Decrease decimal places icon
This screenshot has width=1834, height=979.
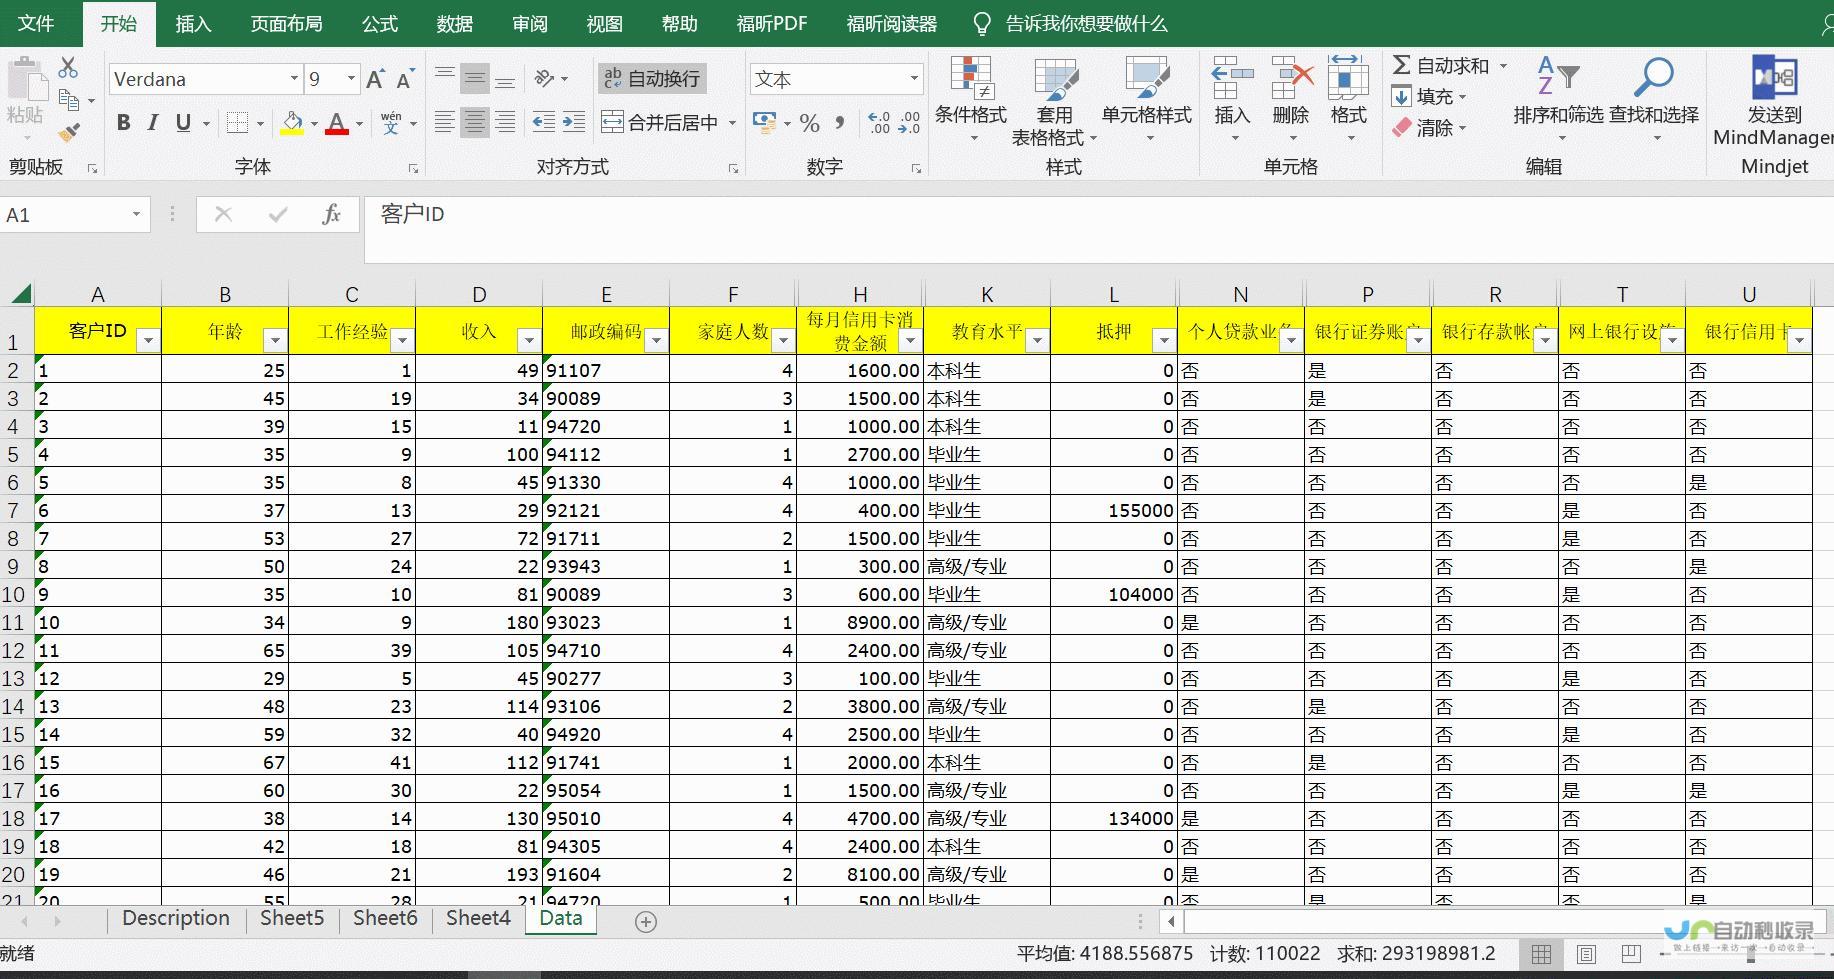910,123
